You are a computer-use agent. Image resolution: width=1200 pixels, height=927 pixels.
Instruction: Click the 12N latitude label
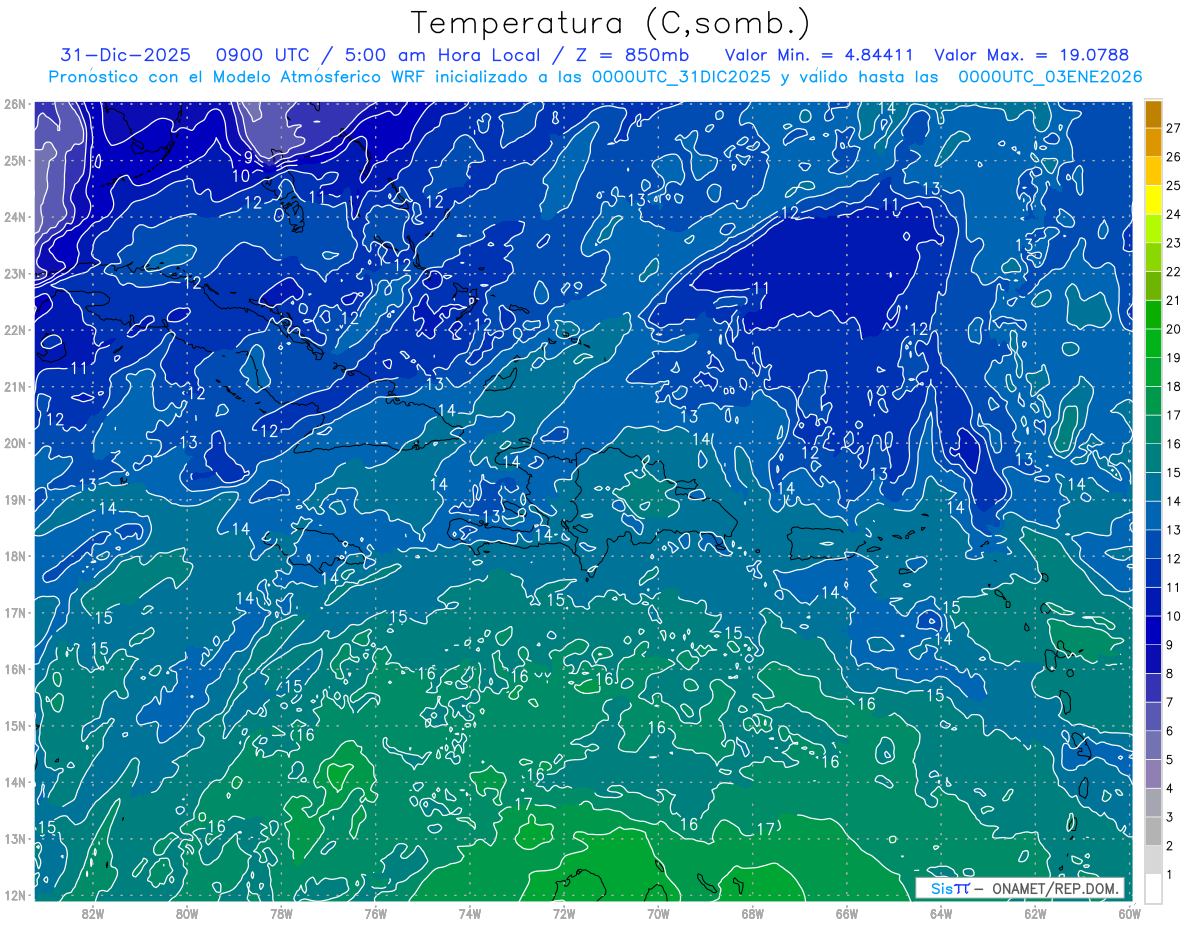click(x=15, y=895)
